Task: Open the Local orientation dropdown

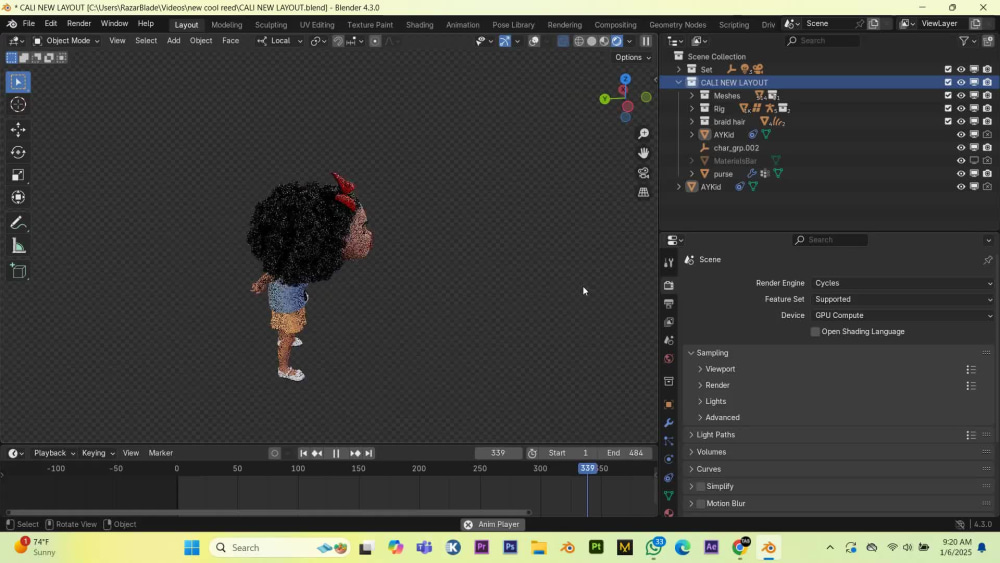Action: 279,41
